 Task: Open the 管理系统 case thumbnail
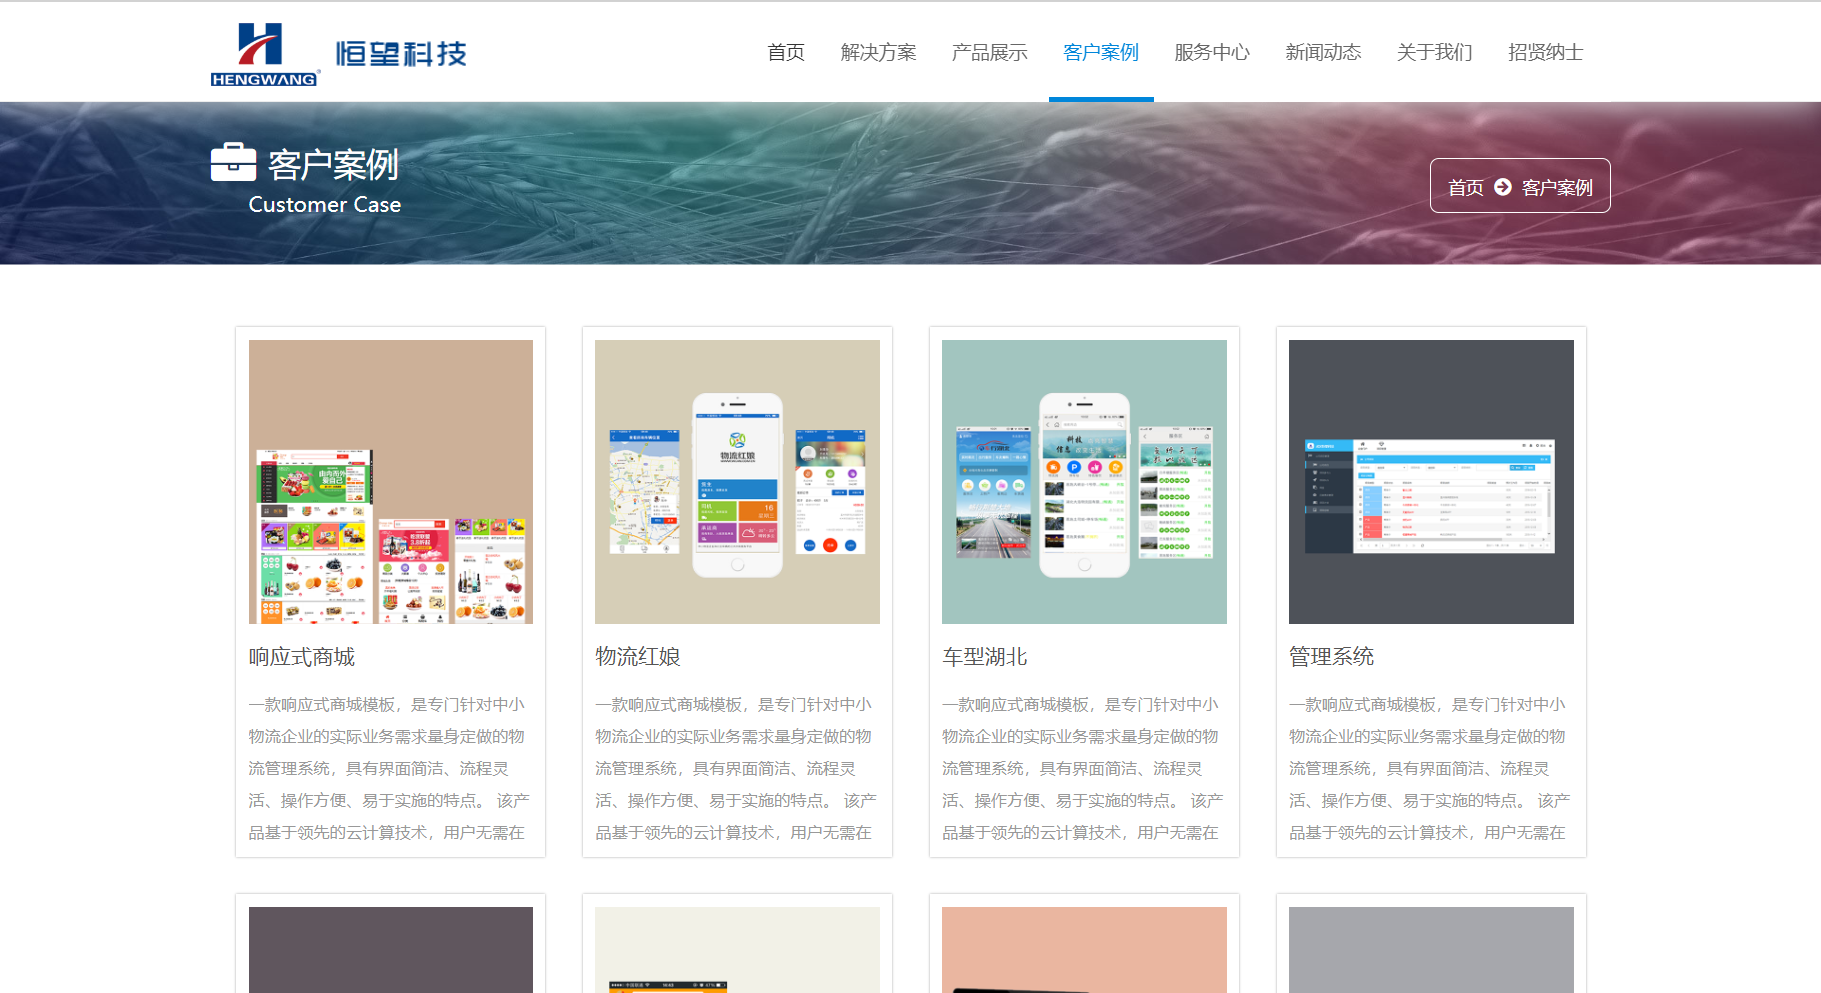coord(1431,482)
